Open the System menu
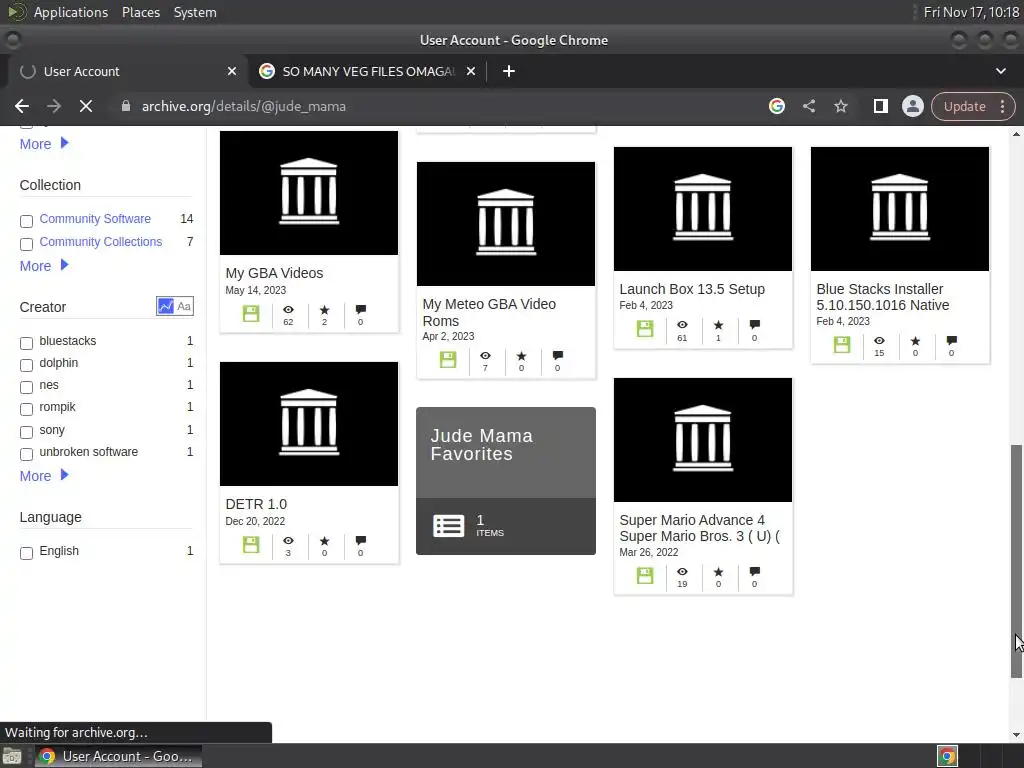This screenshot has width=1024, height=768. point(195,12)
